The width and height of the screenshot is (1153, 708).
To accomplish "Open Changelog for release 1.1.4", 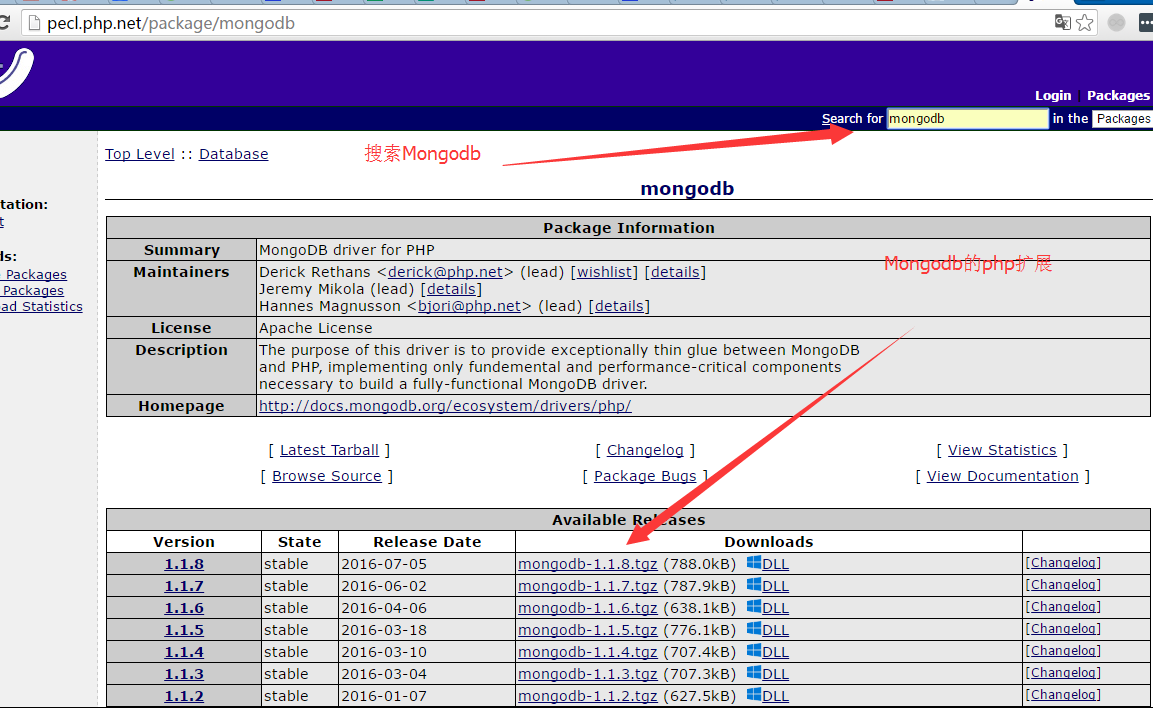I will tap(1063, 651).
